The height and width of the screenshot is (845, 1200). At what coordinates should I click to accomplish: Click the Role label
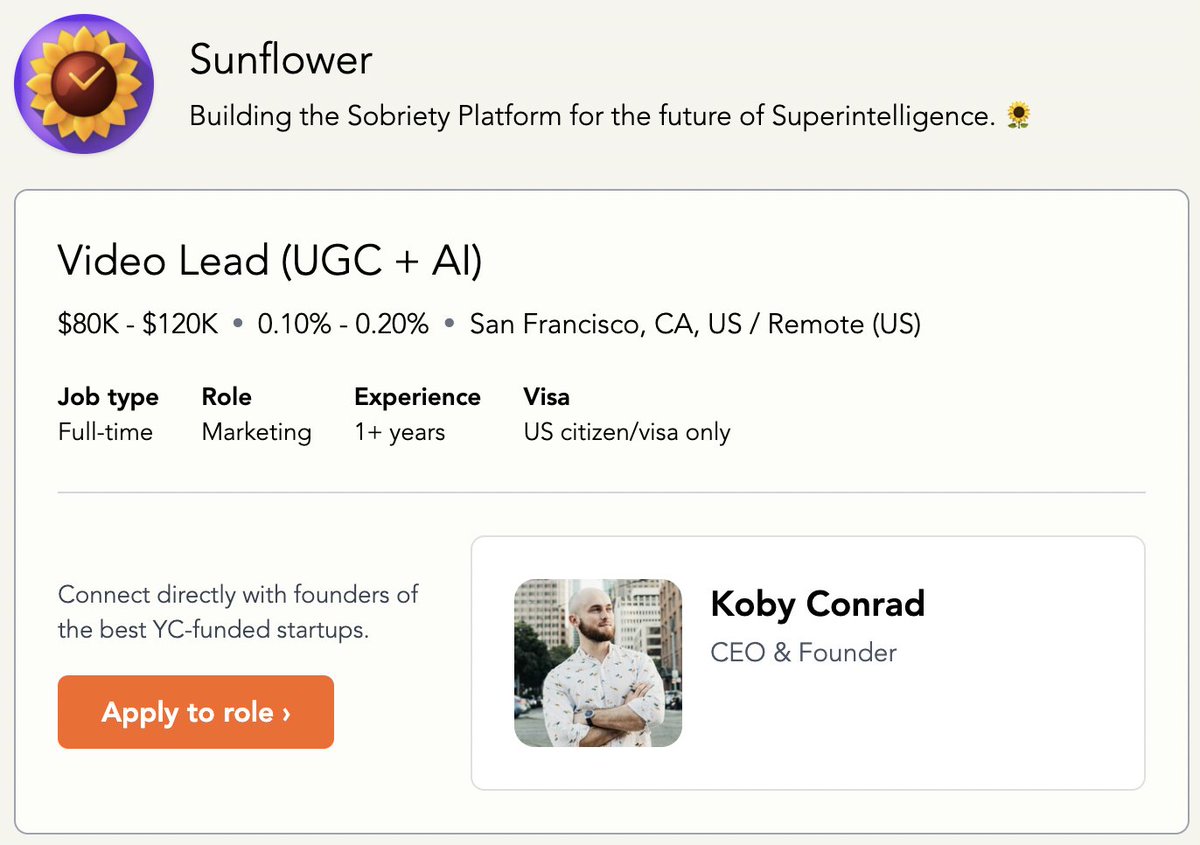(226, 397)
